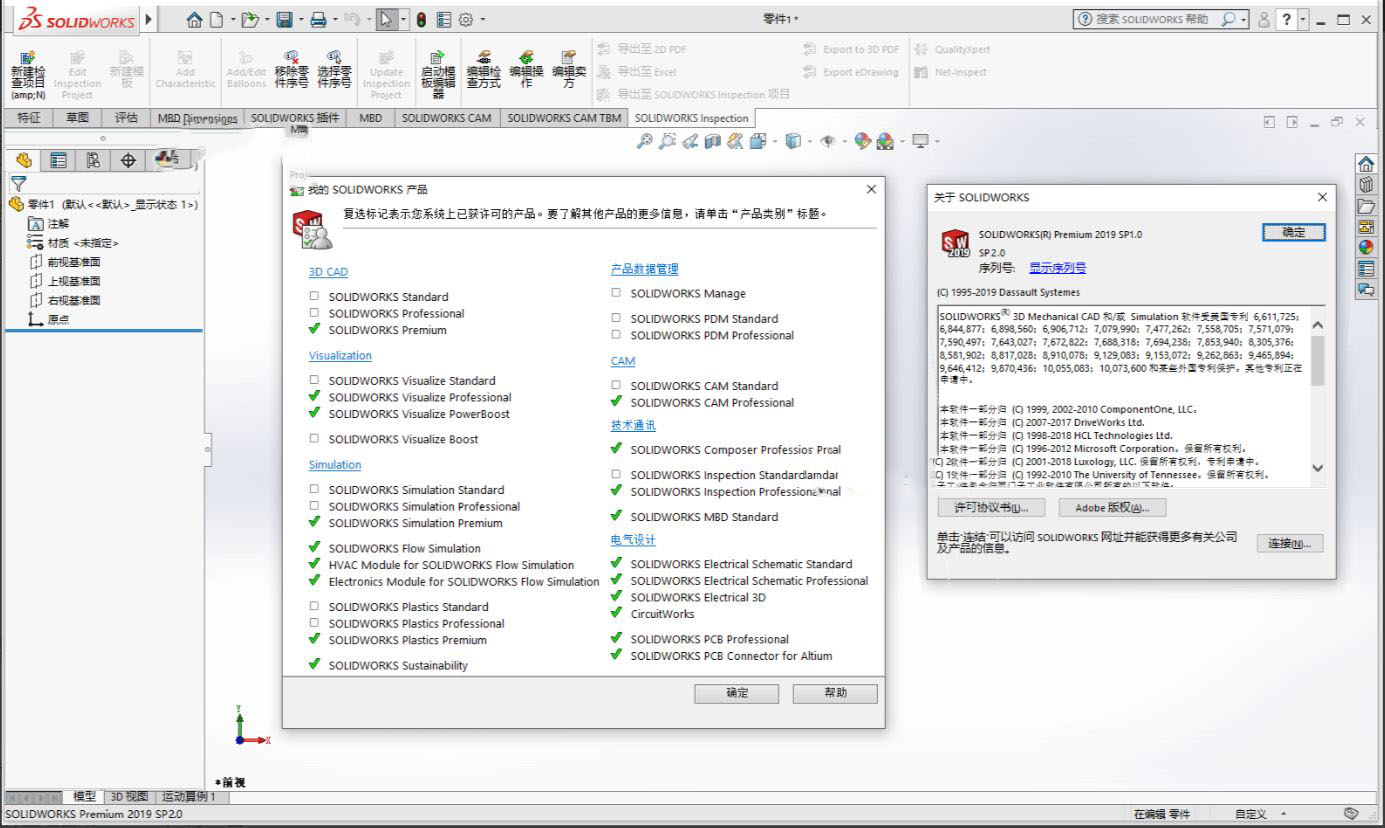Toggle the SOLIDWORKS Standard checkbox
The width and height of the screenshot is (1385, 828).
coord(314,296)
